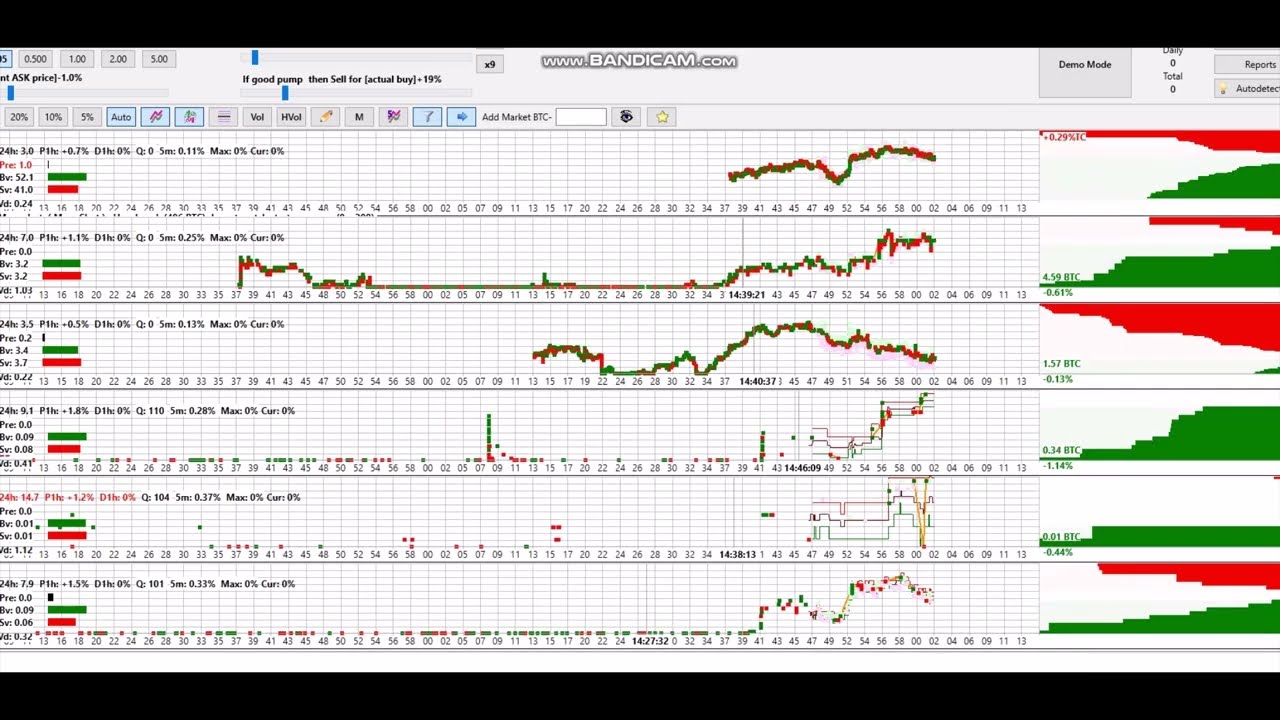Screen dimensions: 1280x720
Task: Click the depth chart showing 4.59 BTC
Action: pyautogui.click(x=1160, y=252)
